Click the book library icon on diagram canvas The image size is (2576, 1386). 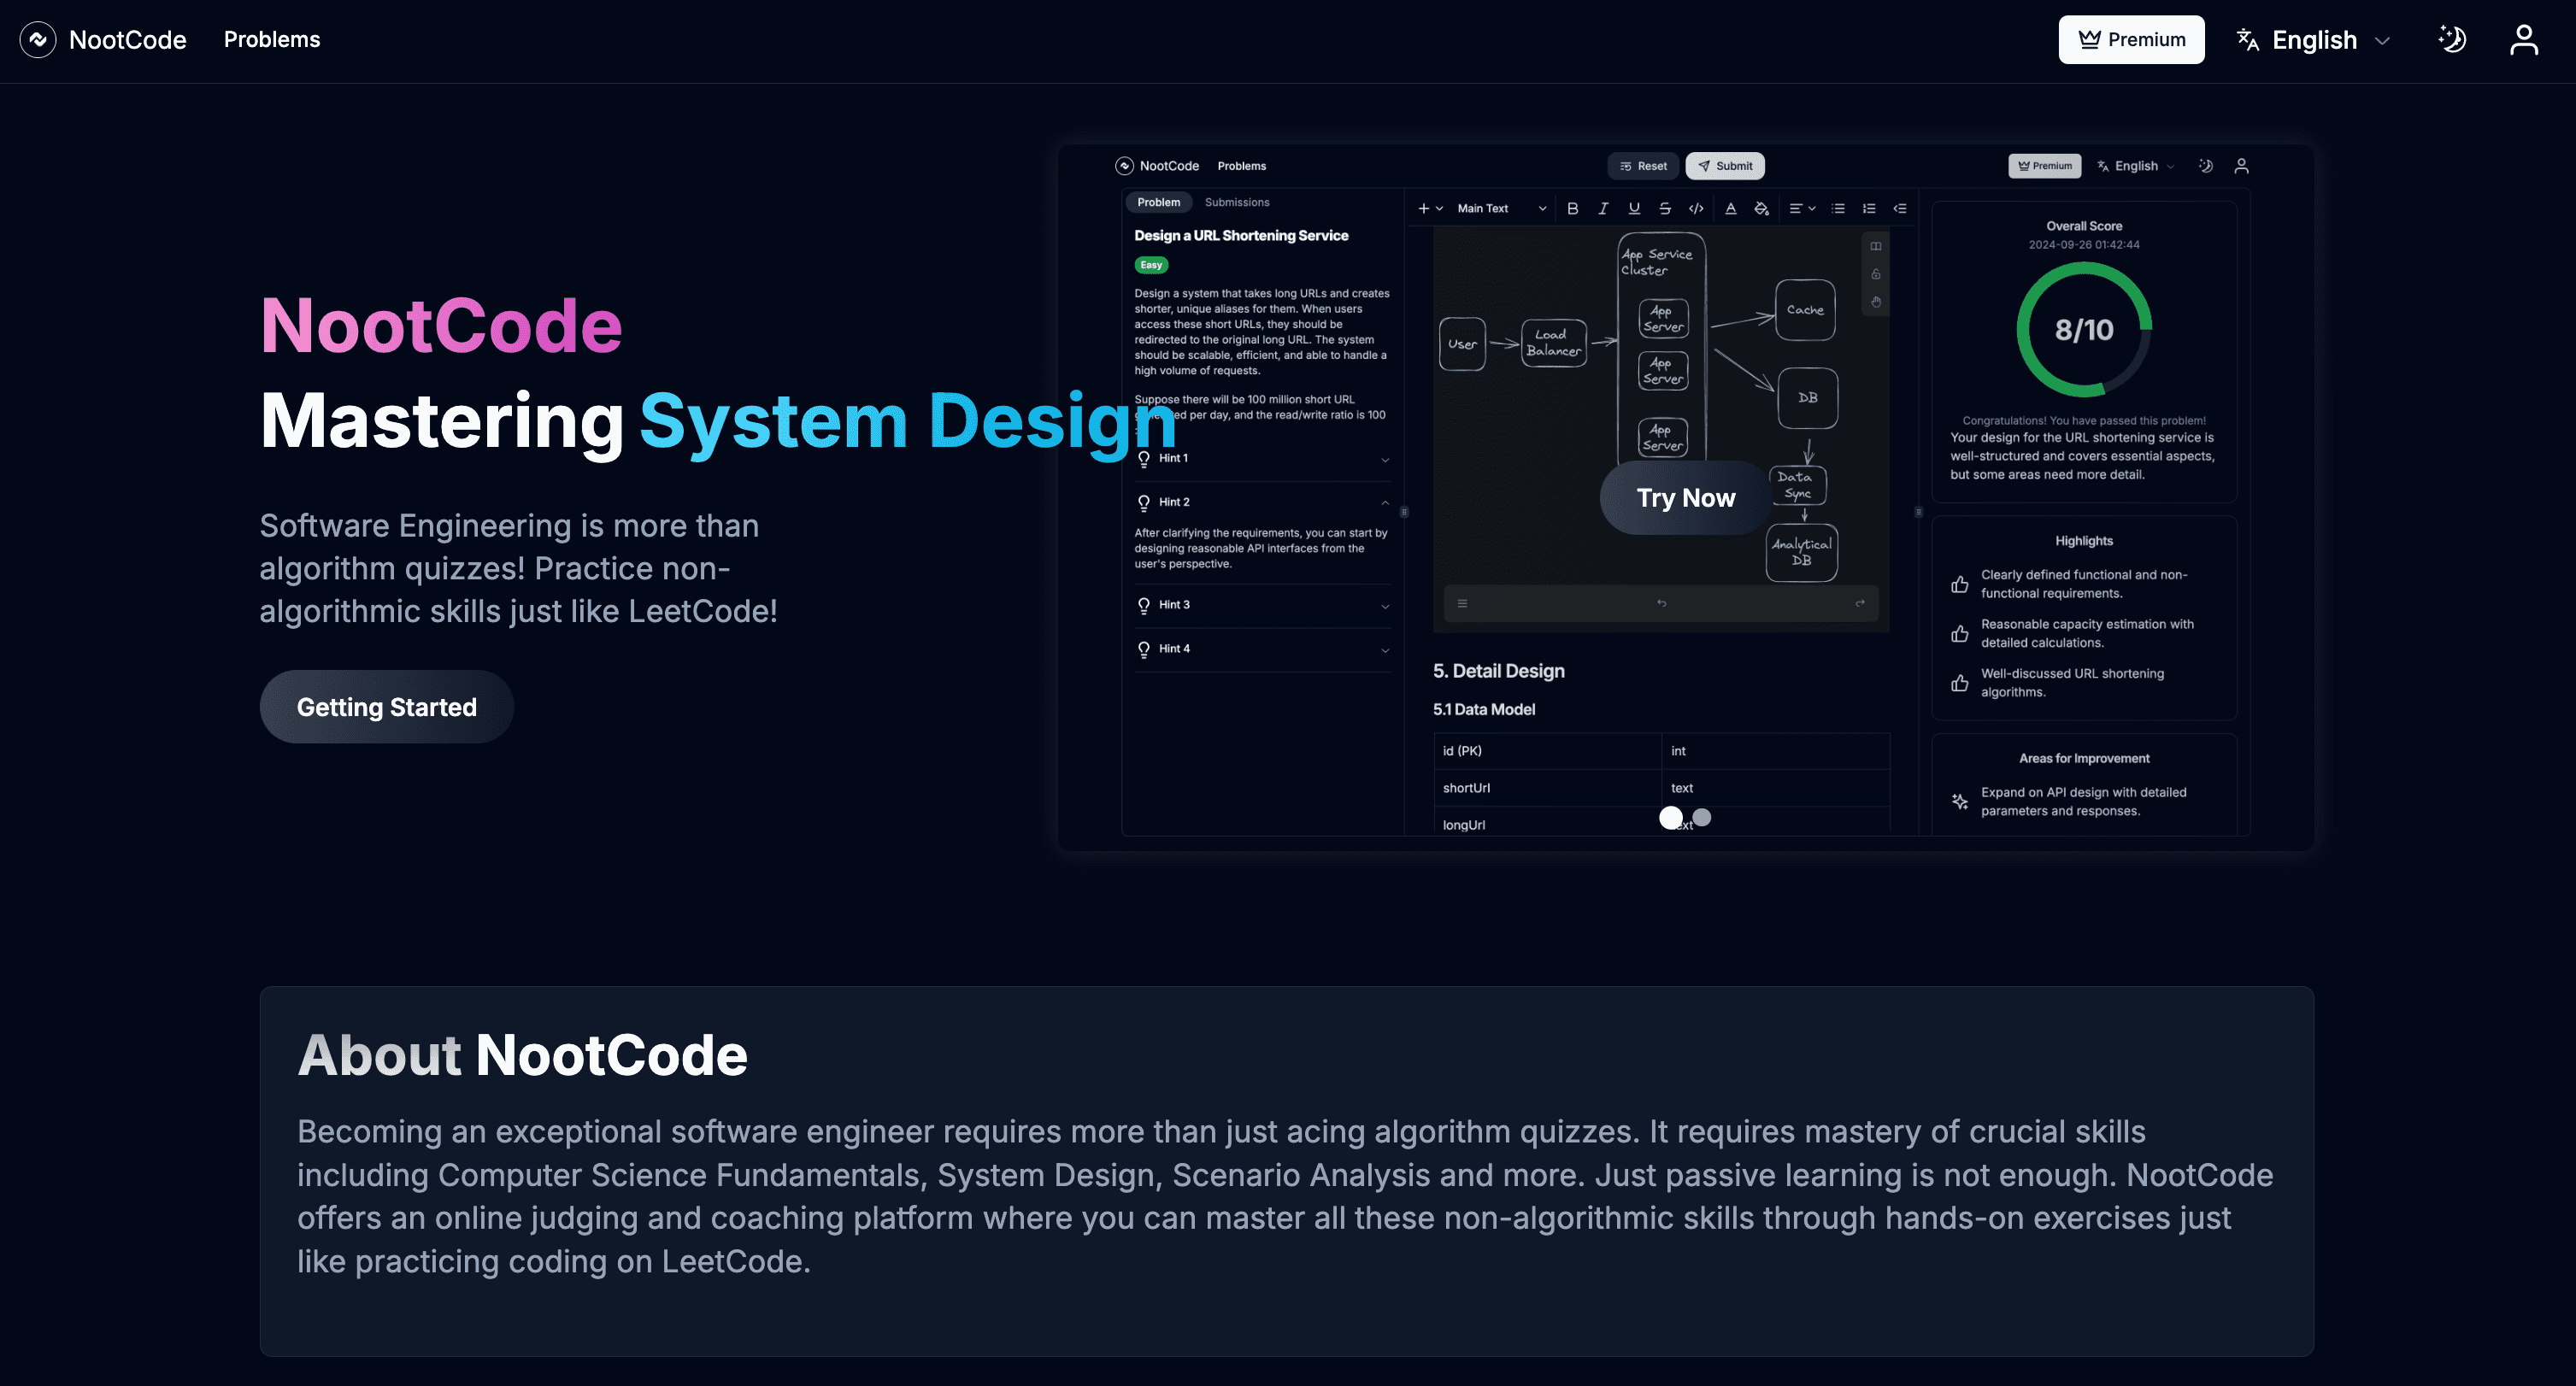click(x=1875, y=246)
